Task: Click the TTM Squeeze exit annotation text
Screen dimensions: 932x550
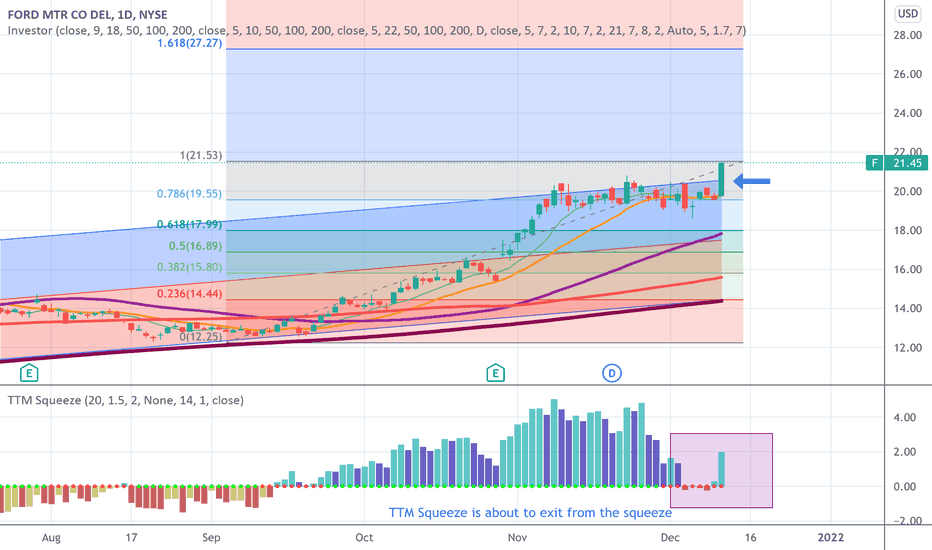Action: click(x=530, y=513)
